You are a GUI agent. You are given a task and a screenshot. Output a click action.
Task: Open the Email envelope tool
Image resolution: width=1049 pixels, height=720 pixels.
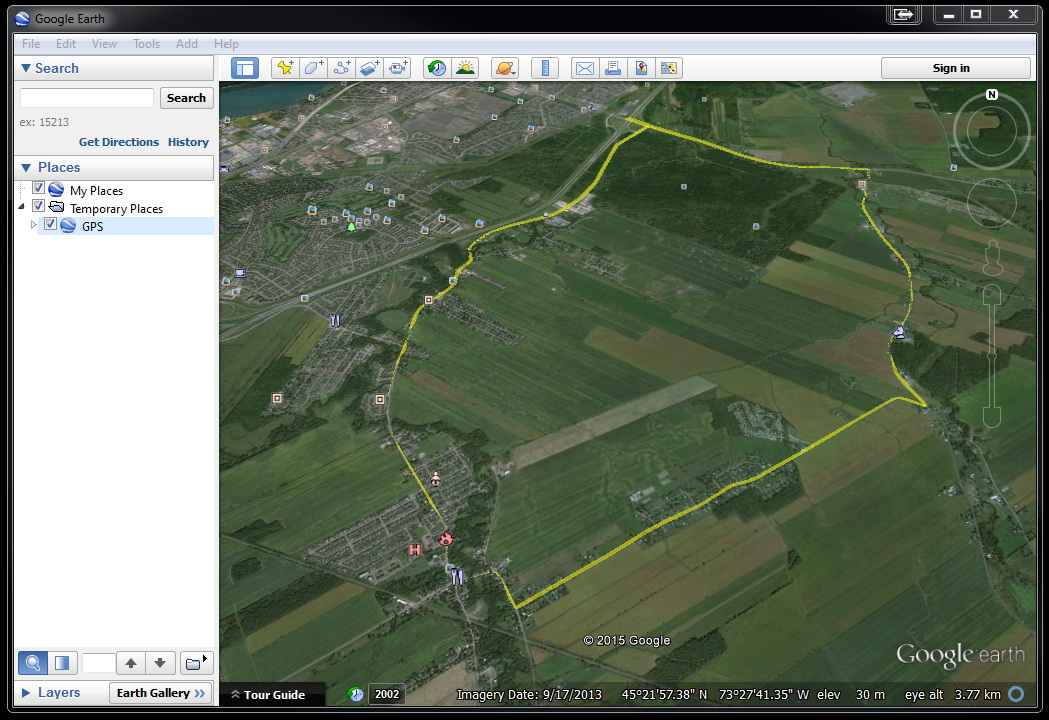[585, 68]
